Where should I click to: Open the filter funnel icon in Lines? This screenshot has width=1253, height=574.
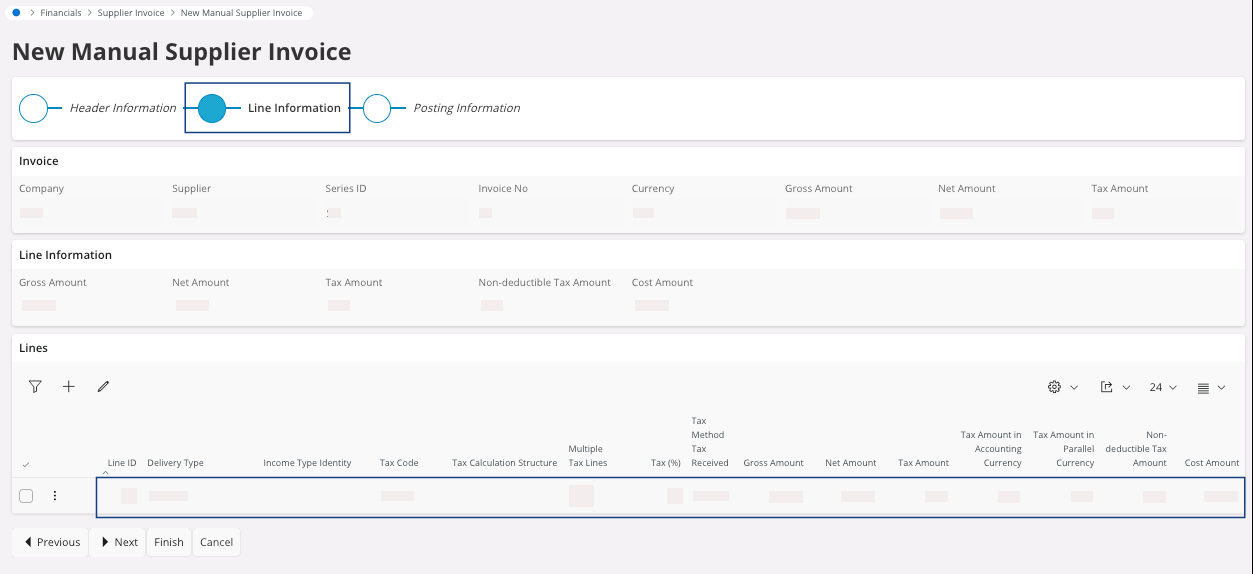pyautogui.click(x=35, y=387)
